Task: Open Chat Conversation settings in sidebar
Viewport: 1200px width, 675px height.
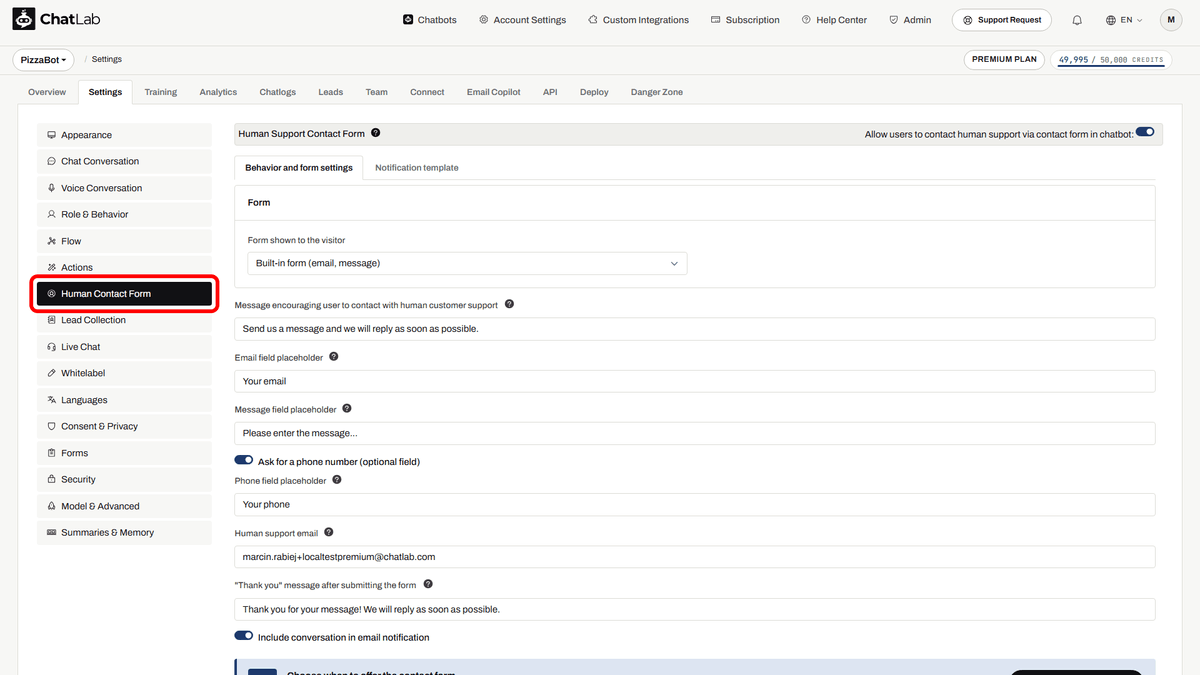Action: point(124,161)
